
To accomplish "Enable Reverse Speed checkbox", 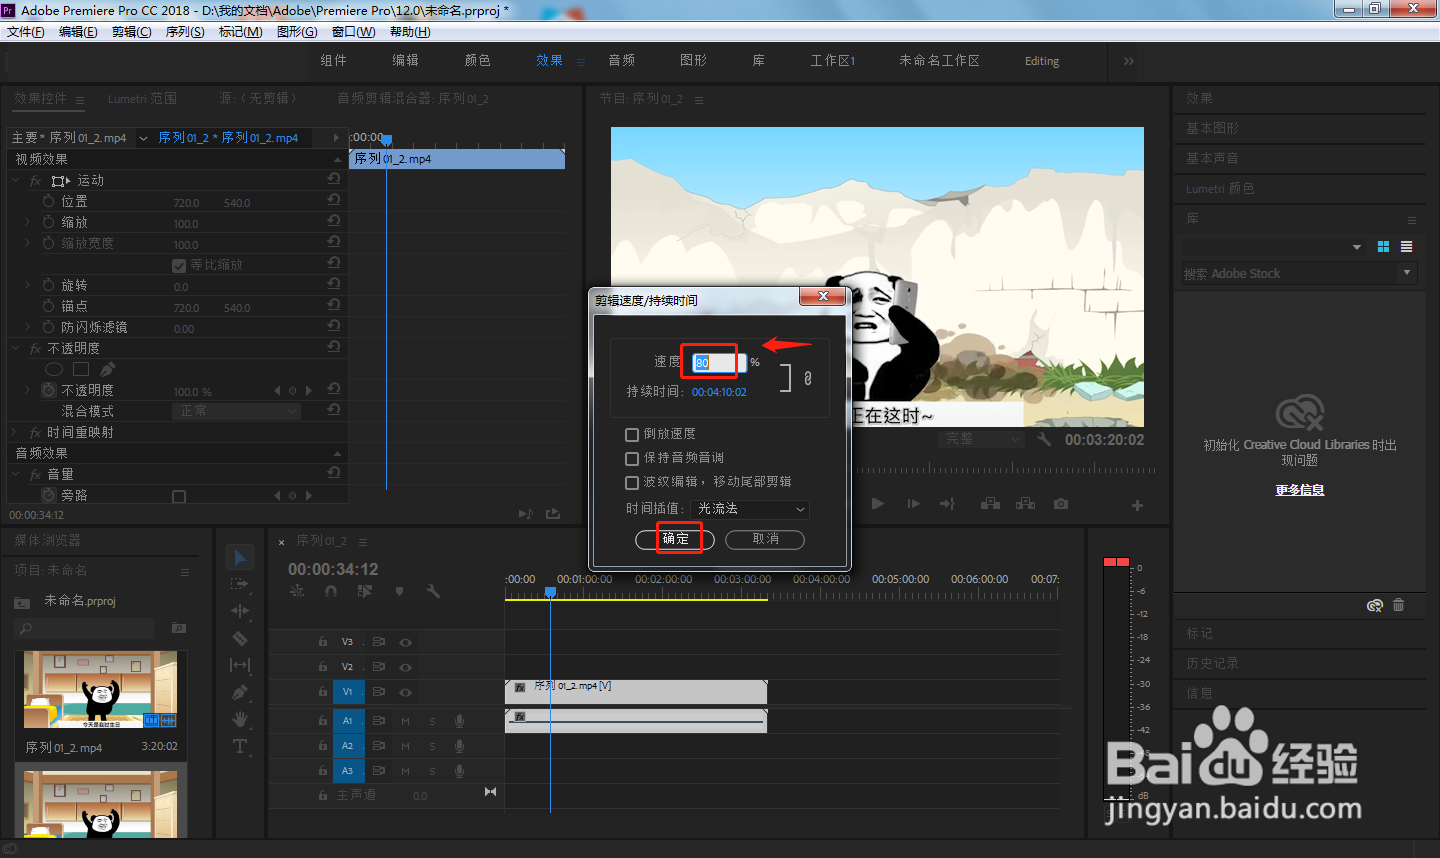I will [x=632, y=434].
